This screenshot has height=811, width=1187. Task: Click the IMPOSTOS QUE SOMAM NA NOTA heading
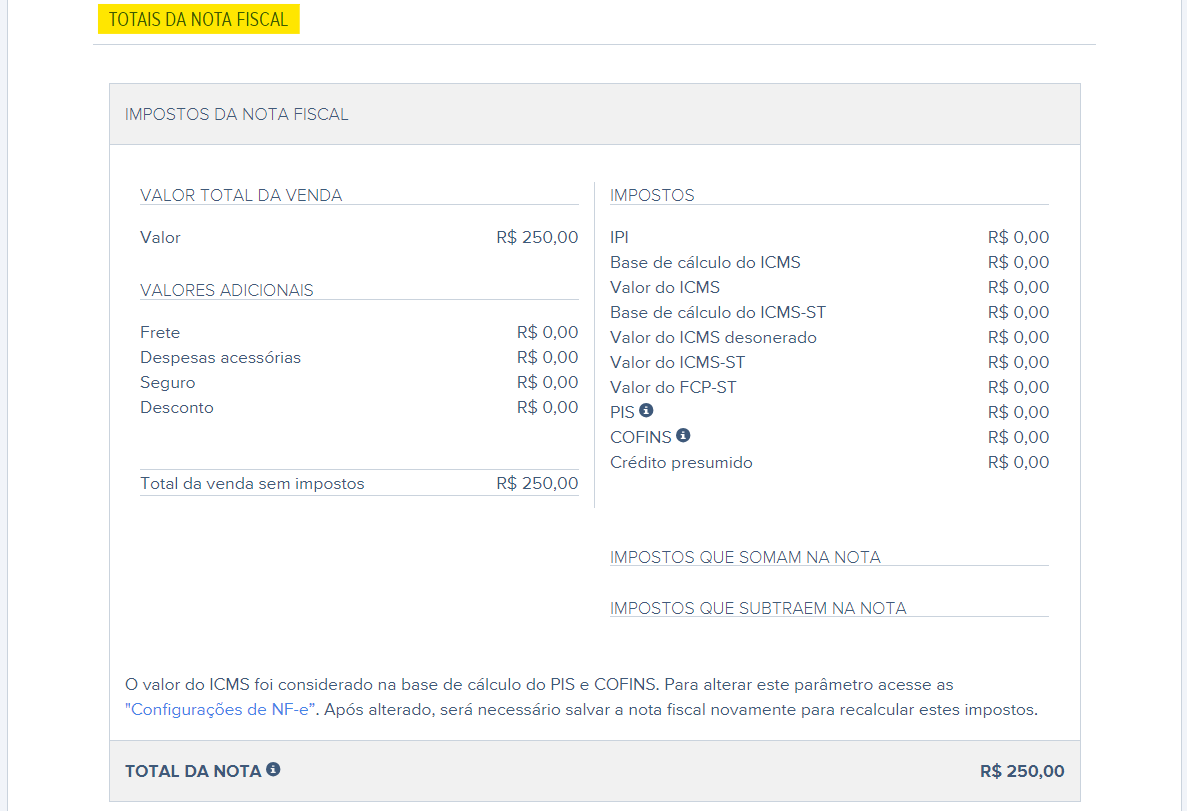[745, 557]
